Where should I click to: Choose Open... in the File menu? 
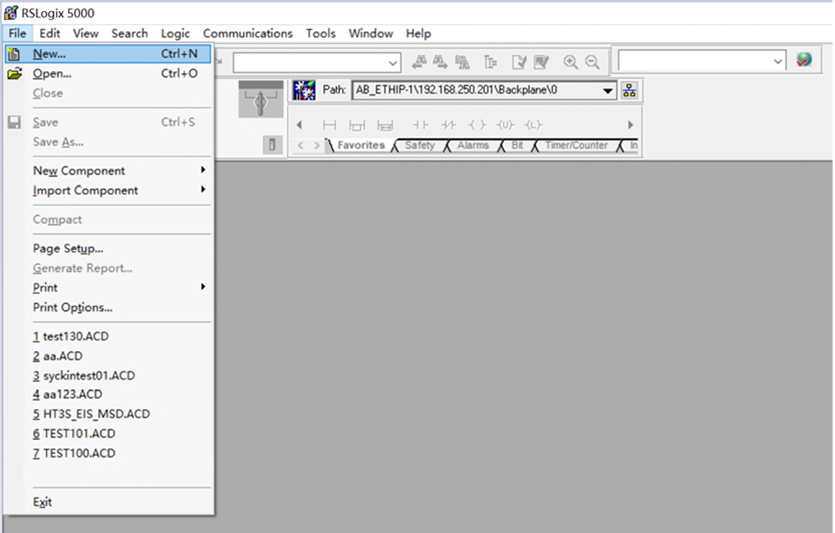52,73
